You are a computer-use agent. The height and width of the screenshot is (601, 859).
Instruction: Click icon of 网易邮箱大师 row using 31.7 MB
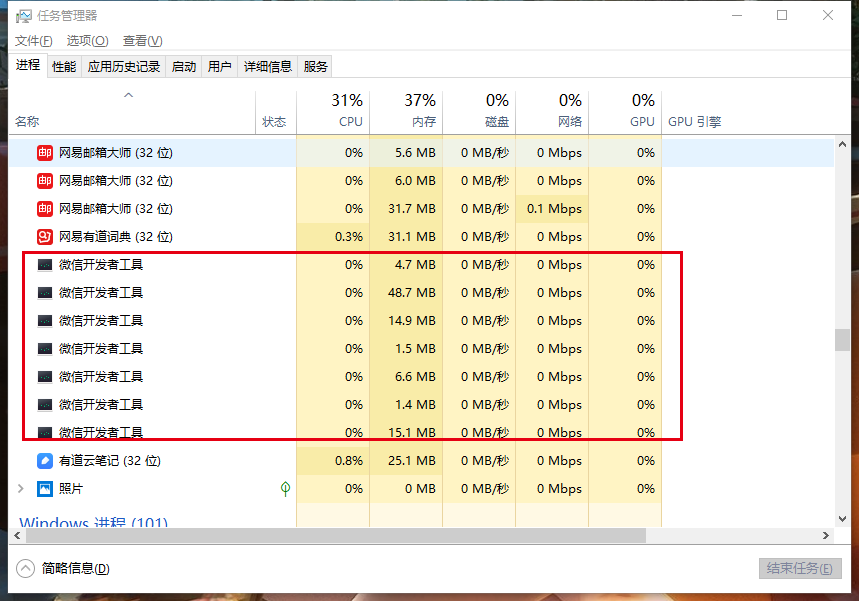point(45,209)
